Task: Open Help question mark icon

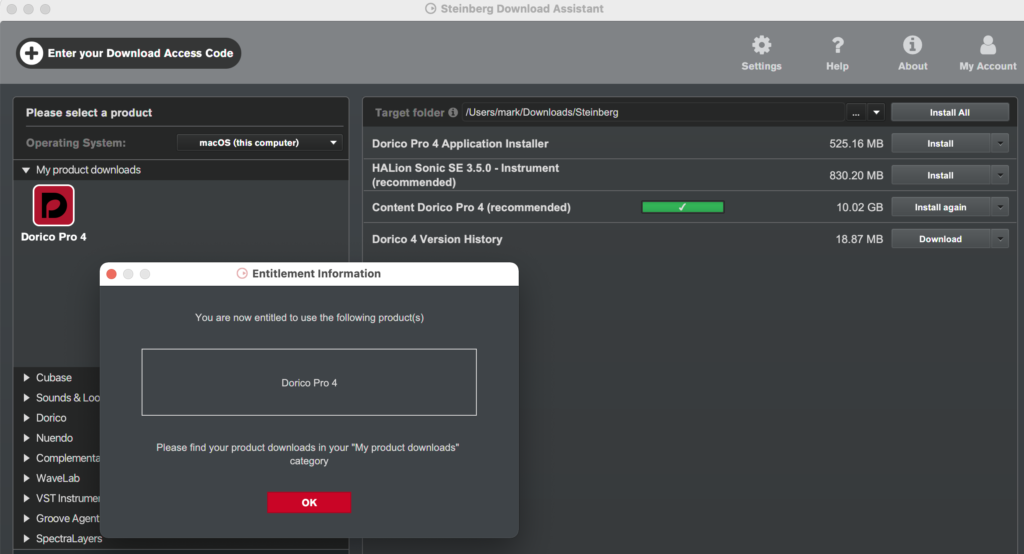Action: pos(837,45)
